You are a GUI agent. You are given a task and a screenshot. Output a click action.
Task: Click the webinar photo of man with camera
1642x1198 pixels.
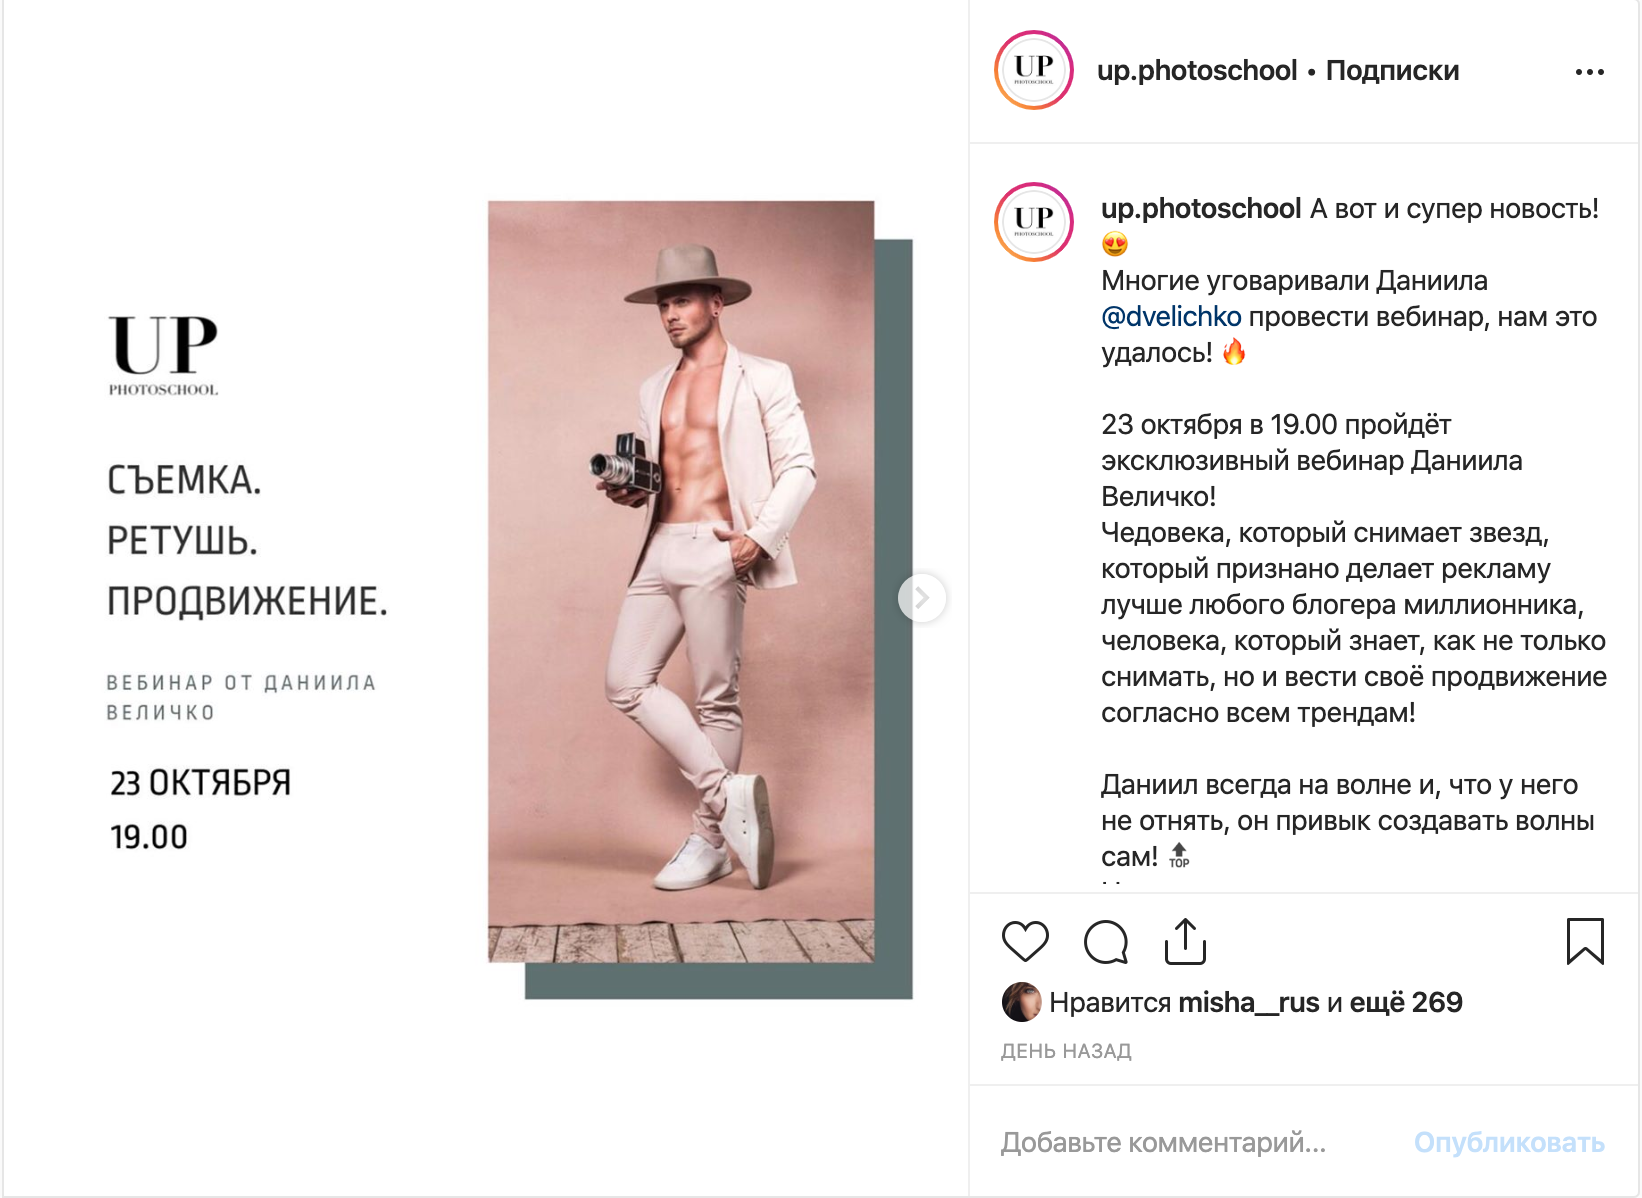(x=681, y=581)
